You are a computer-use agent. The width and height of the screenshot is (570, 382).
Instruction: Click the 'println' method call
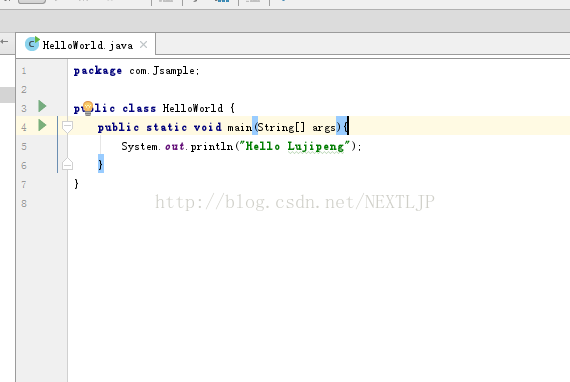pyautogui.click(x=212, y=146)
